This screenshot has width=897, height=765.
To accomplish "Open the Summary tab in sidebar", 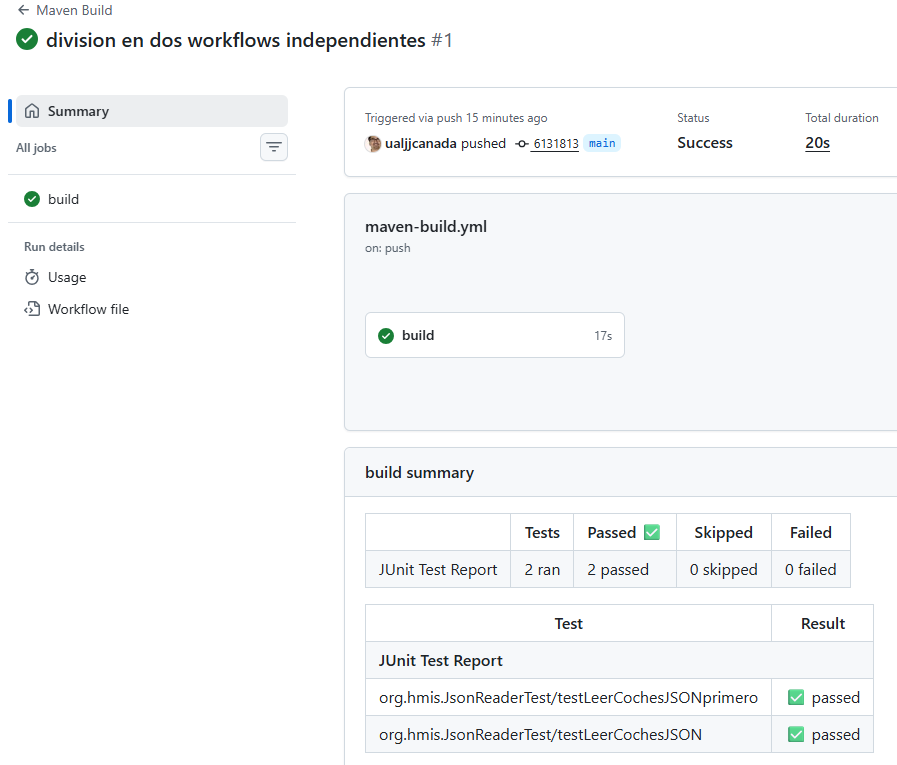I will tap(78, 111).
